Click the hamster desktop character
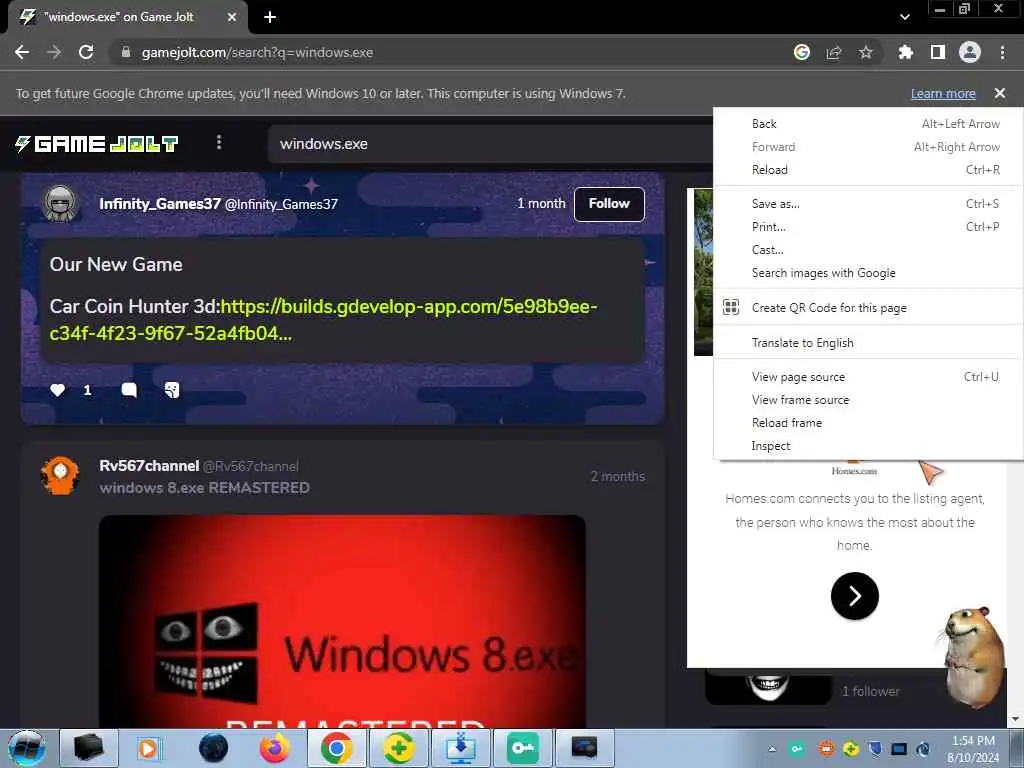The image size is (1024, 768). pyautogui.click(x=972, y=656)
